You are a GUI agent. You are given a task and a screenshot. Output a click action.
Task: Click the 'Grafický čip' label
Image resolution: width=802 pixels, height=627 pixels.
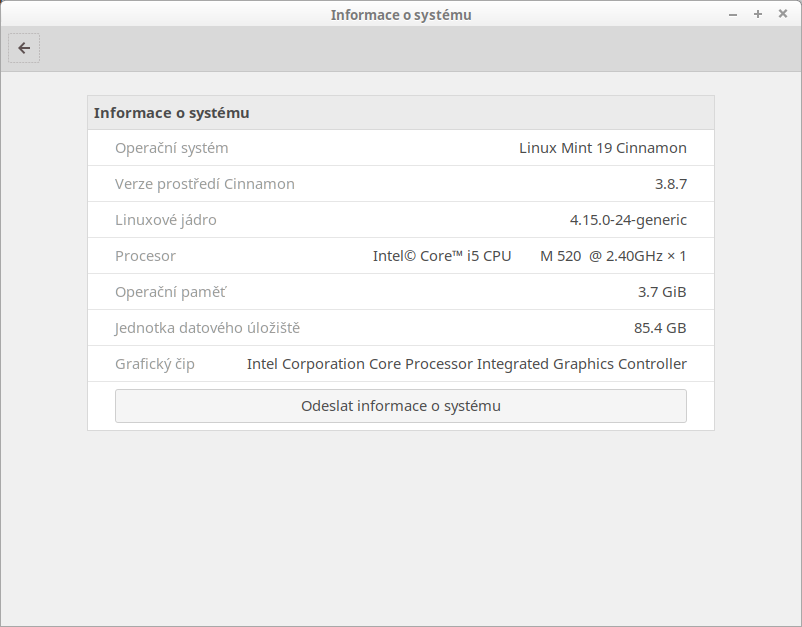(154, 364)
